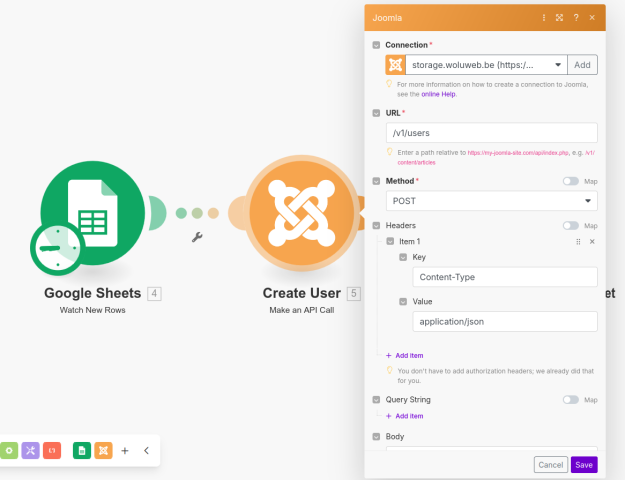Click the purple tools icon in toolbar

point(31,450)
